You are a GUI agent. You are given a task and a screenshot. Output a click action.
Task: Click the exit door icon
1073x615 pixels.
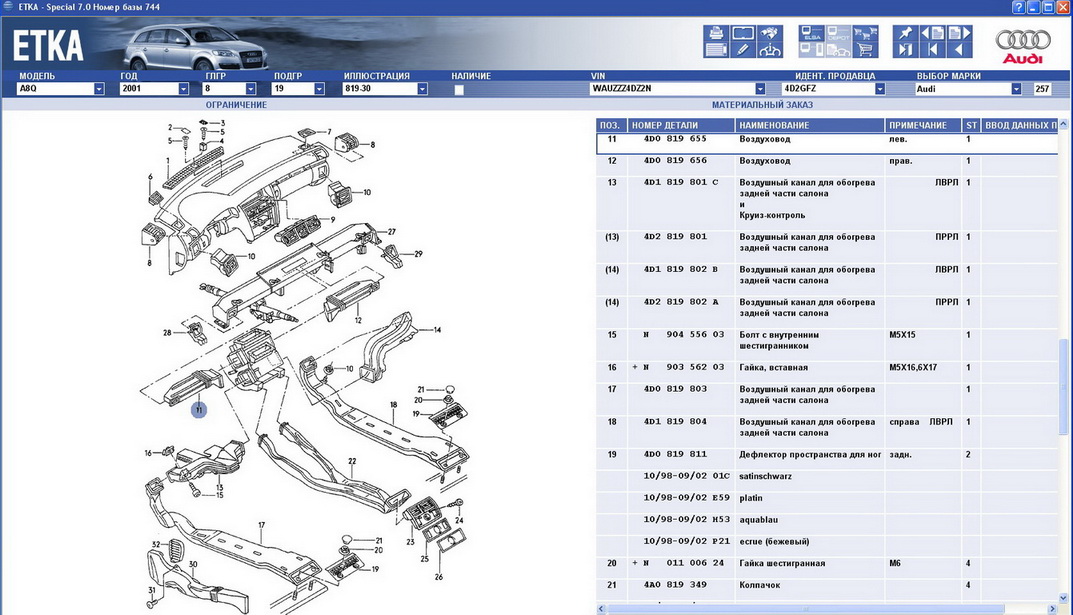click(x=905, y=49)
